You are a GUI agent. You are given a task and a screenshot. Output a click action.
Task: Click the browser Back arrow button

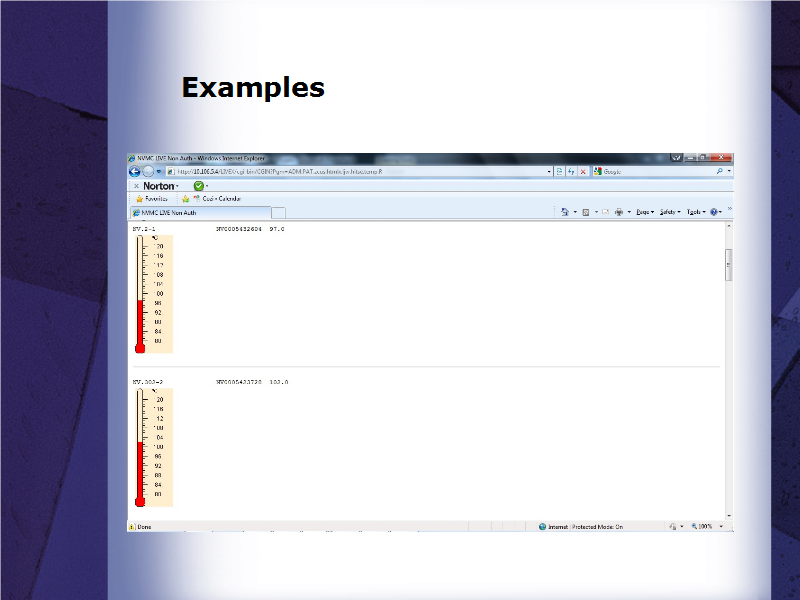coord(134,171)
